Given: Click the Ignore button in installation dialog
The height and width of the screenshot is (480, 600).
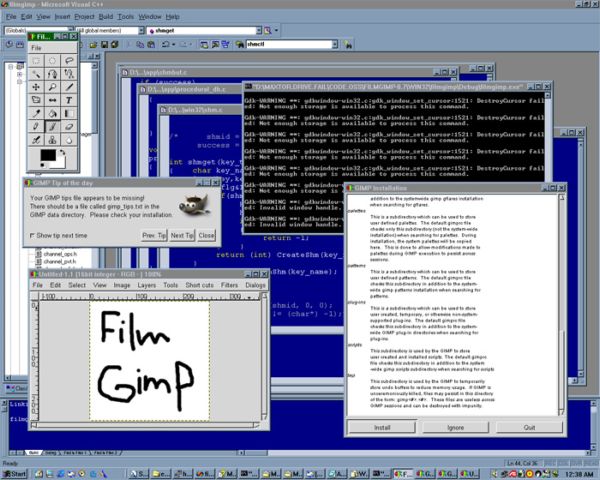Looking at the screenshot, I should point(455,426).
